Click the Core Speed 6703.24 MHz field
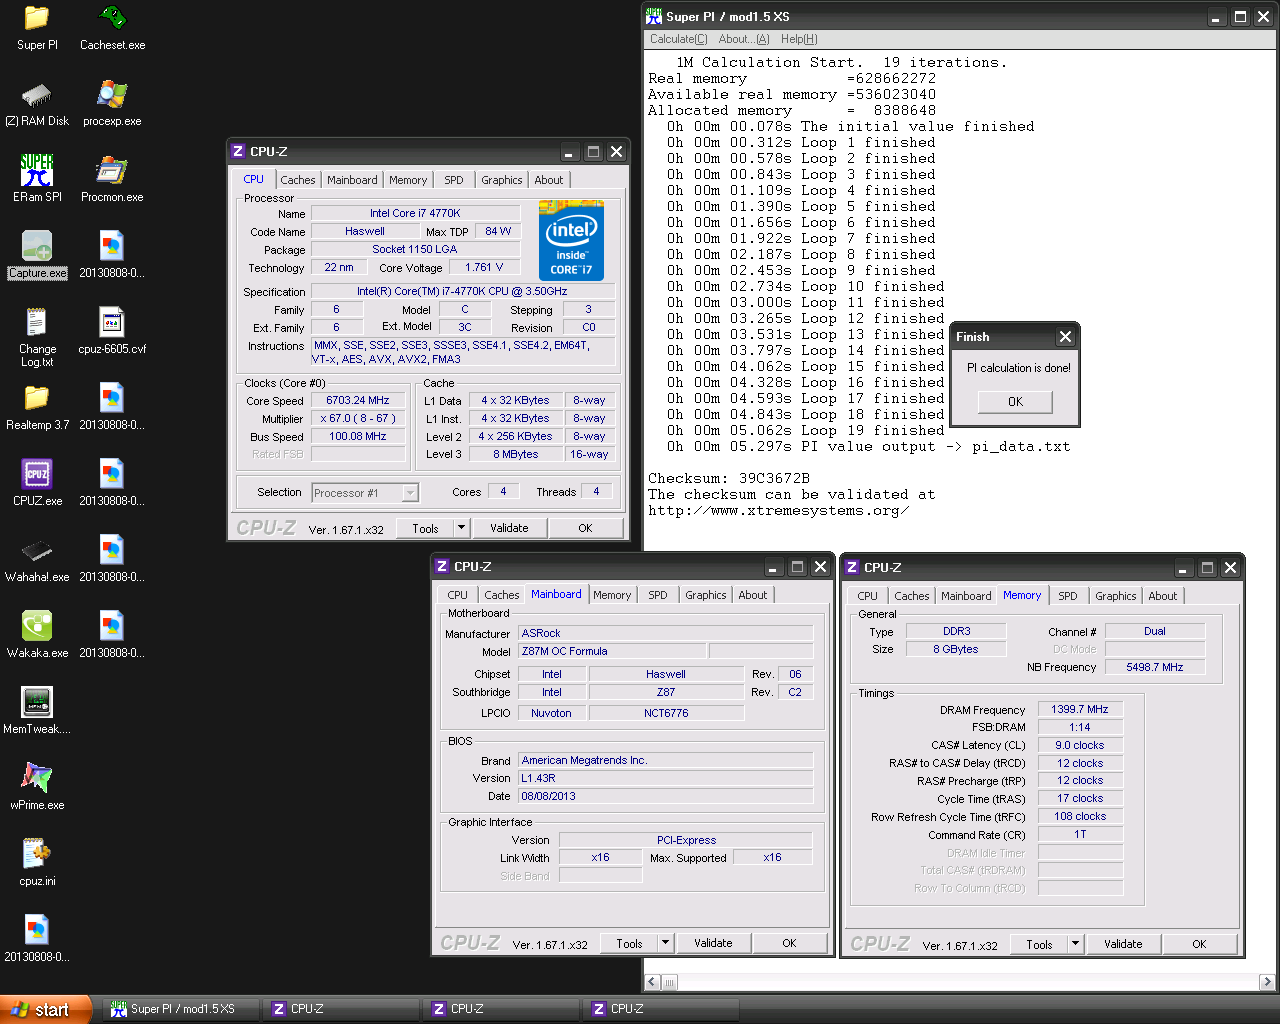The image size is (1280, 1024). [358, 400]
